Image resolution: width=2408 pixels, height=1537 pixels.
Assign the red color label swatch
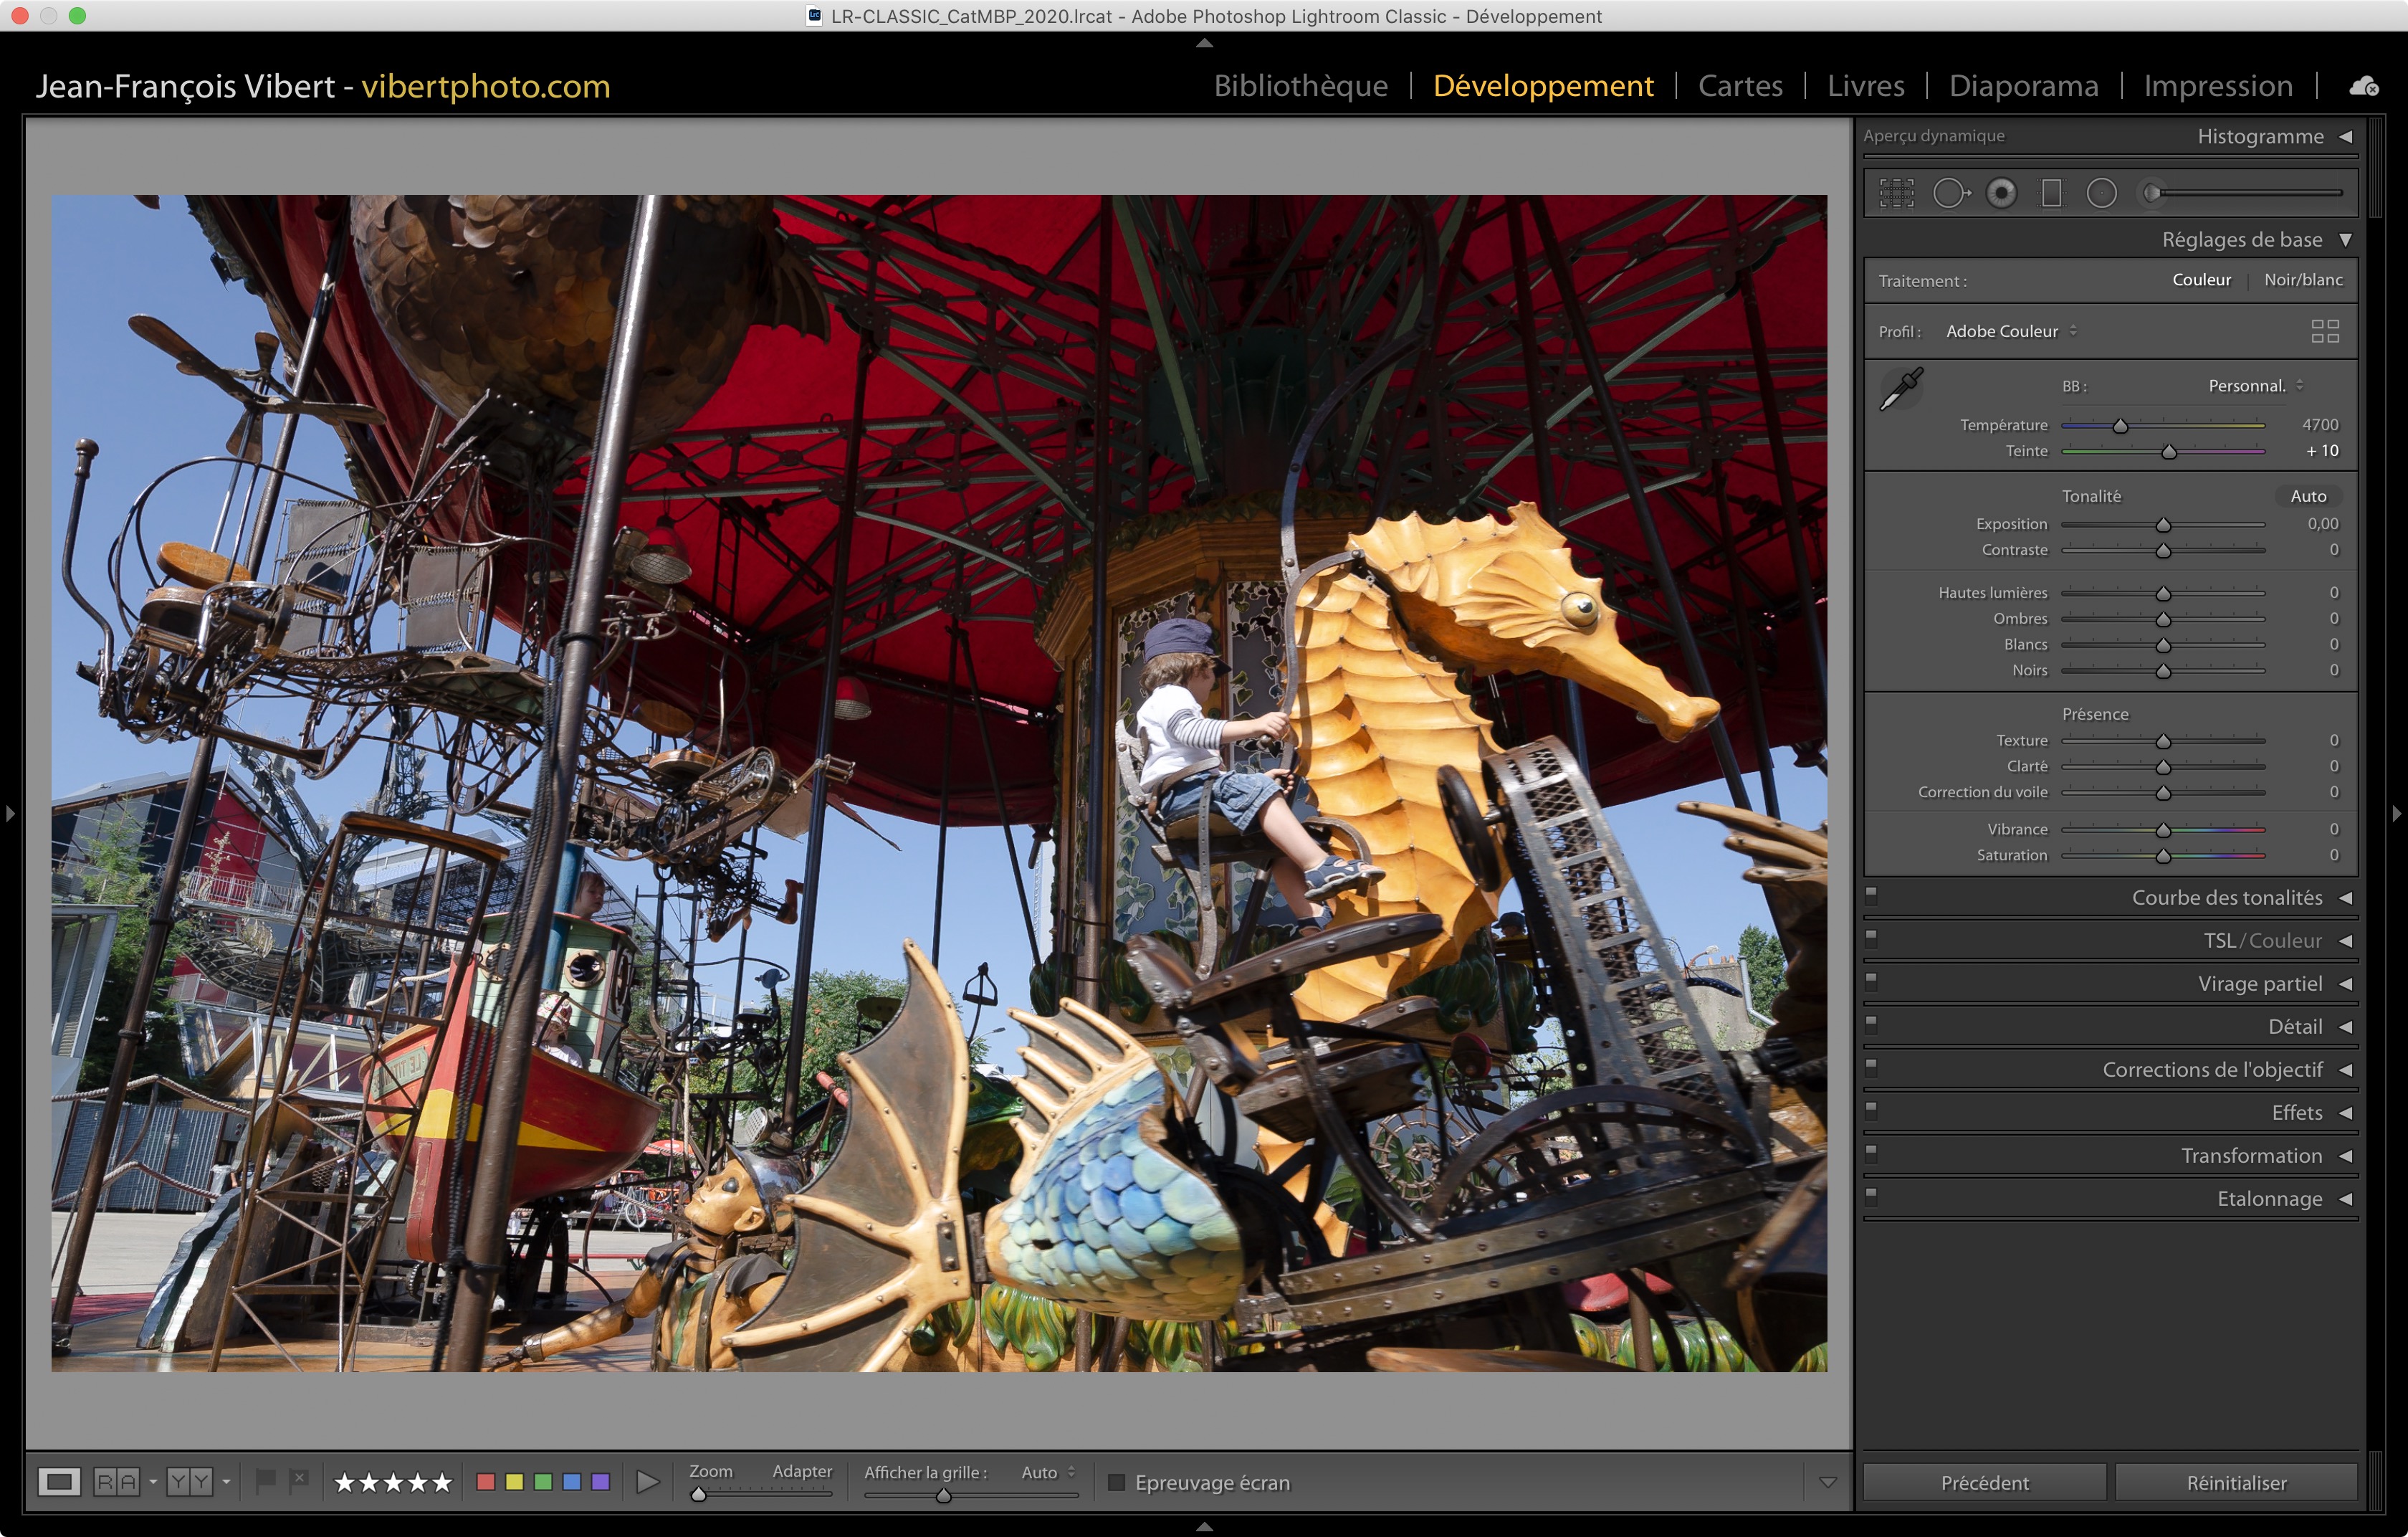coord(486,1482)
